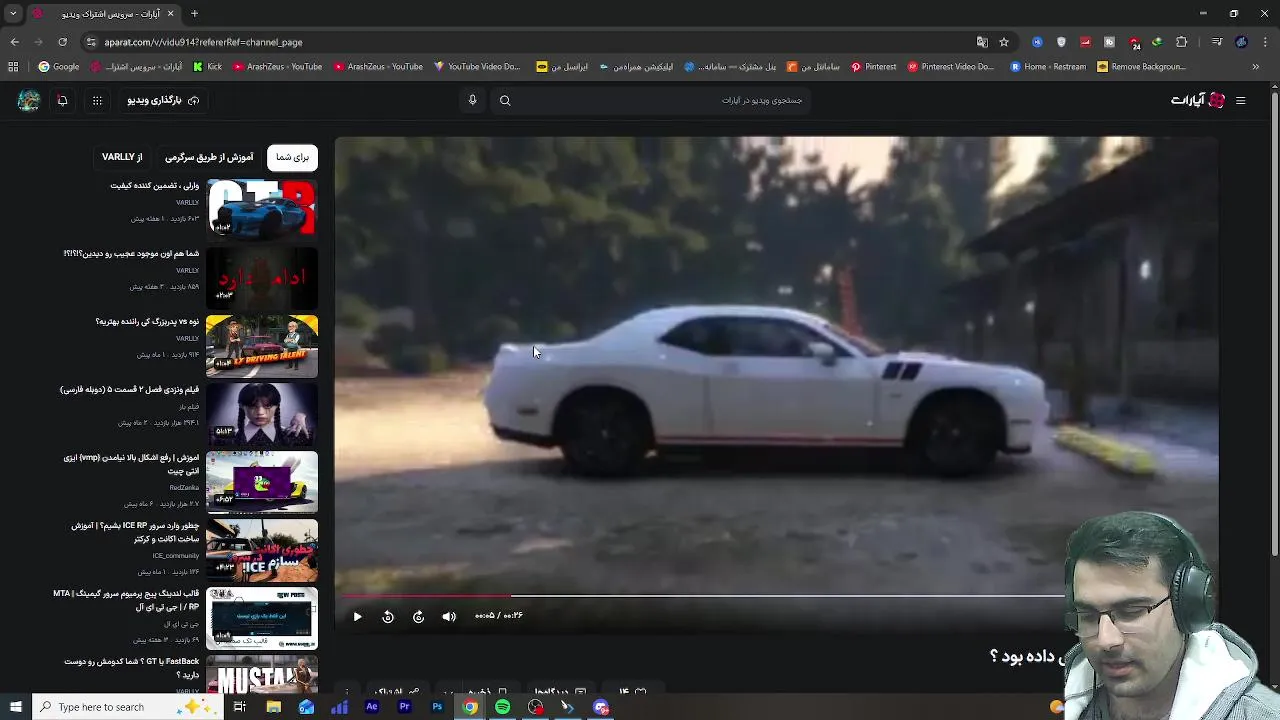Open the Driving Talent video thumbnail
Image resolution: width=1280 pixels, height=720 pixels.
262,345
